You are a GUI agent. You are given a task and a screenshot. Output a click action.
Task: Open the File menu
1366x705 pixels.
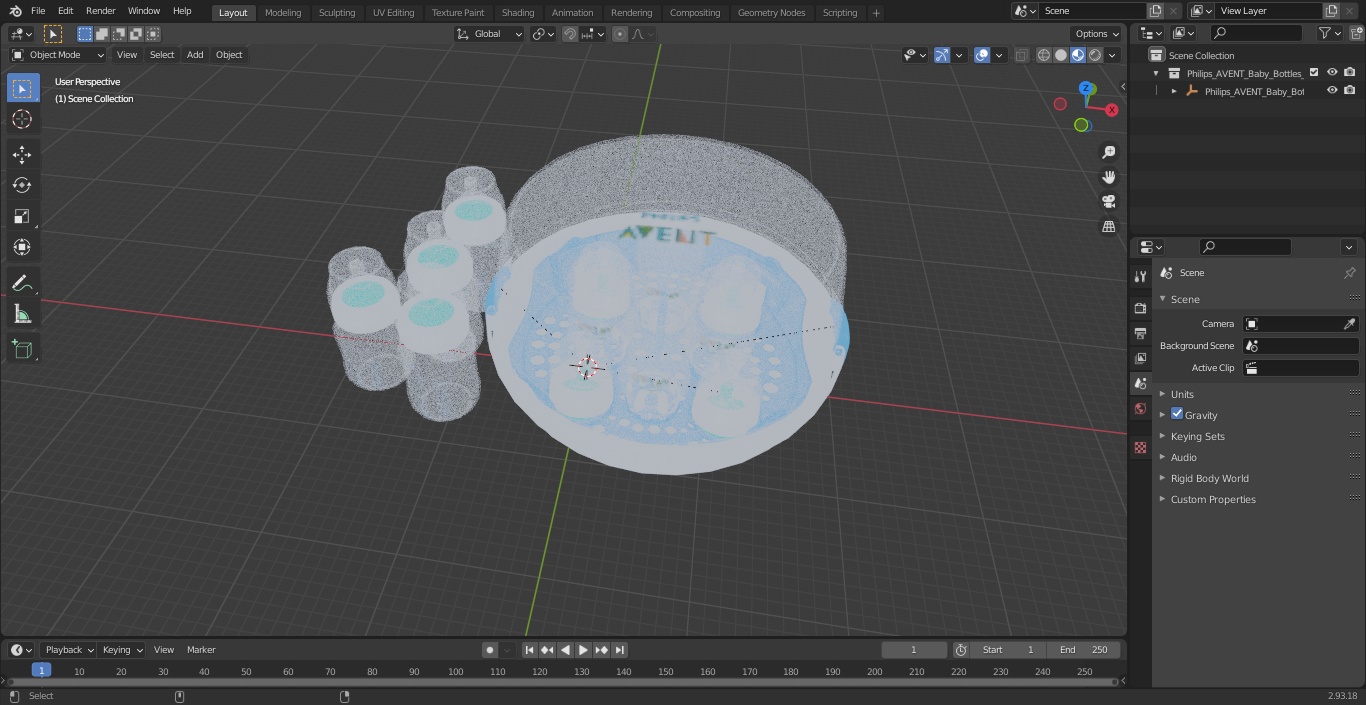38,11
